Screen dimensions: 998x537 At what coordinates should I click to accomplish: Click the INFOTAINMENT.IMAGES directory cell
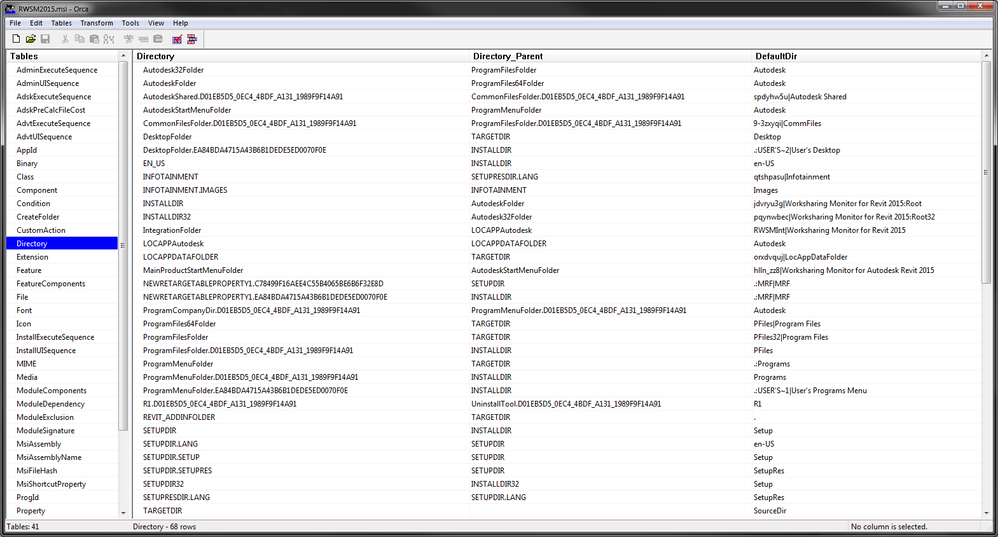click(185, 190)
